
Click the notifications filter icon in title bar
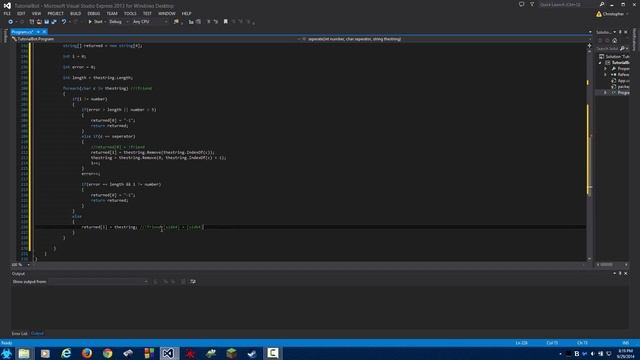pos(532,4)
